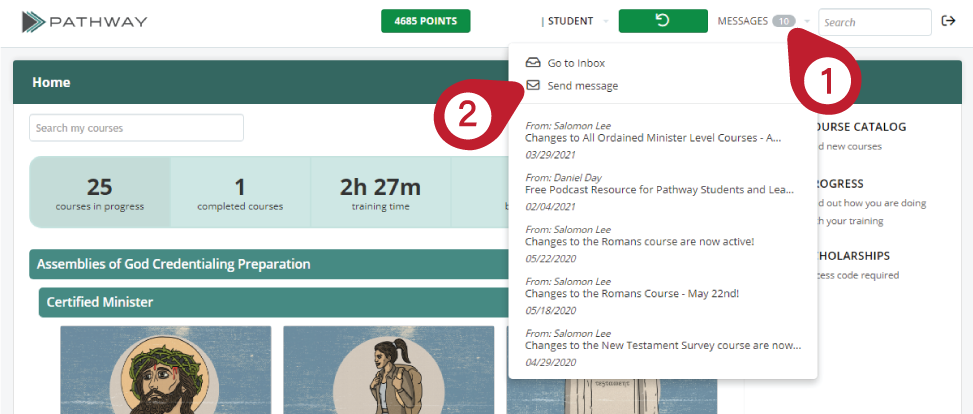Click the top-right Search box

coord(874,22)
